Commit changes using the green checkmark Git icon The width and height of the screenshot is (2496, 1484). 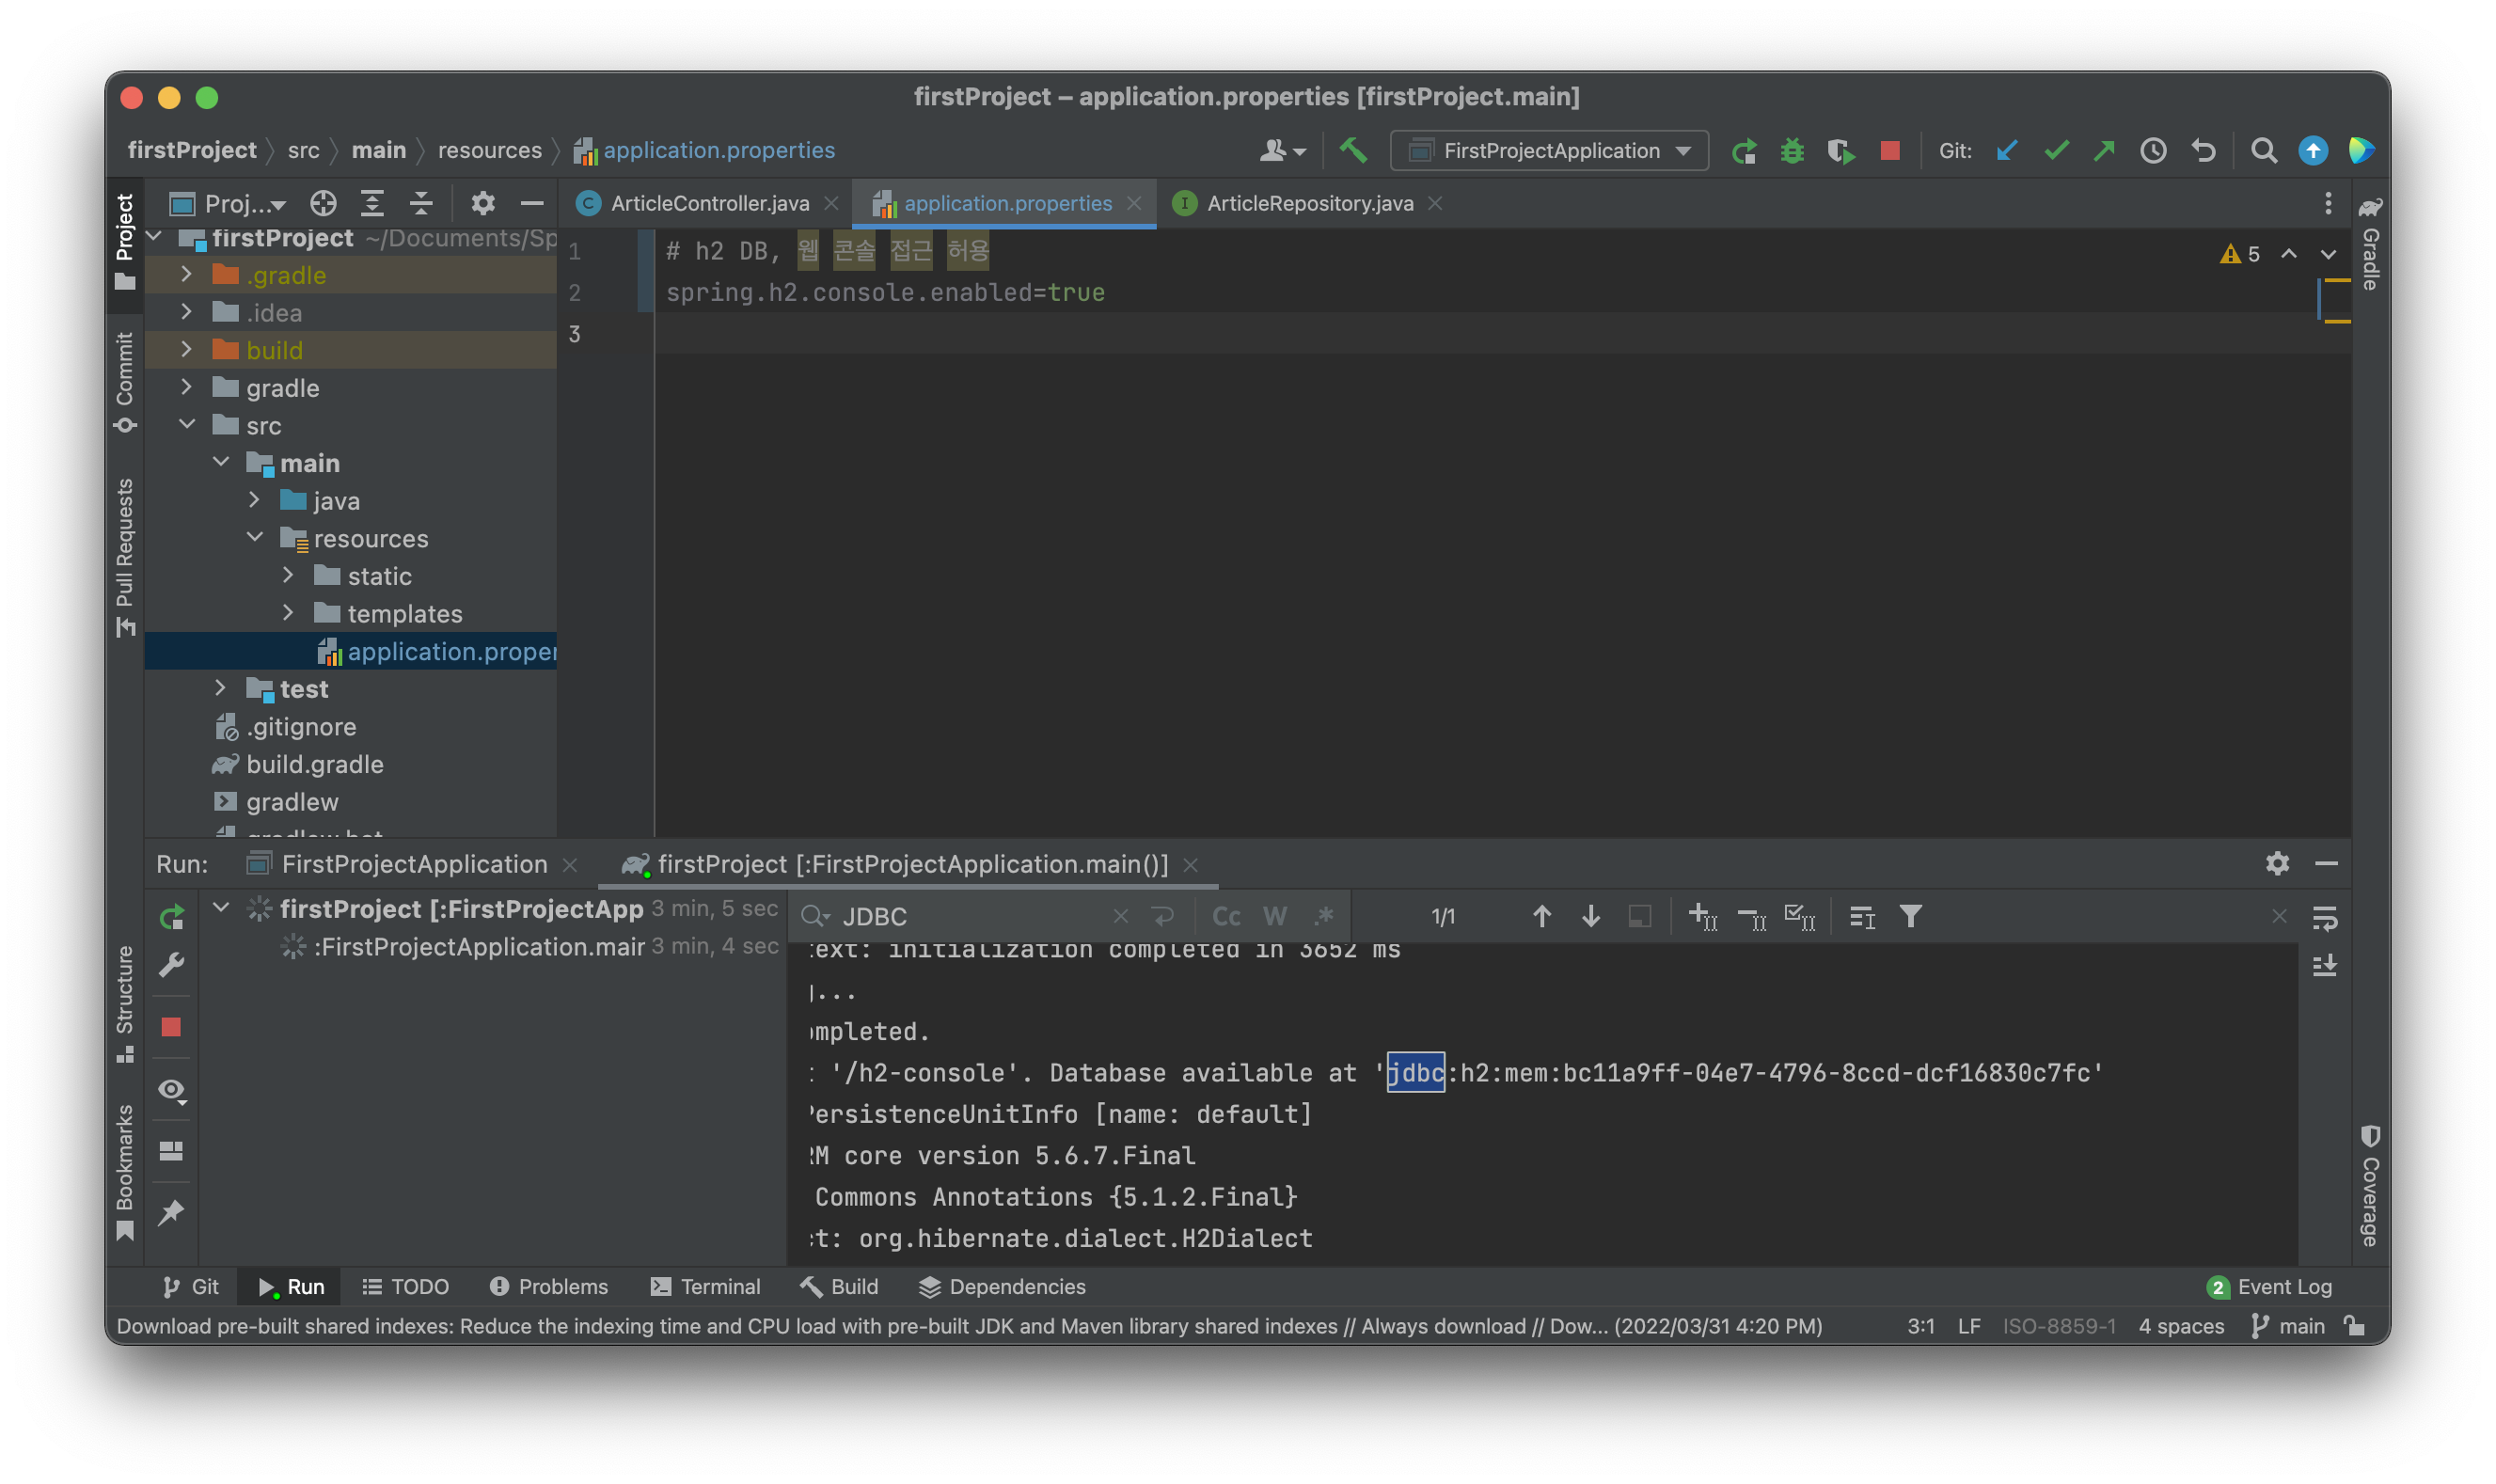coord(2056,150)
